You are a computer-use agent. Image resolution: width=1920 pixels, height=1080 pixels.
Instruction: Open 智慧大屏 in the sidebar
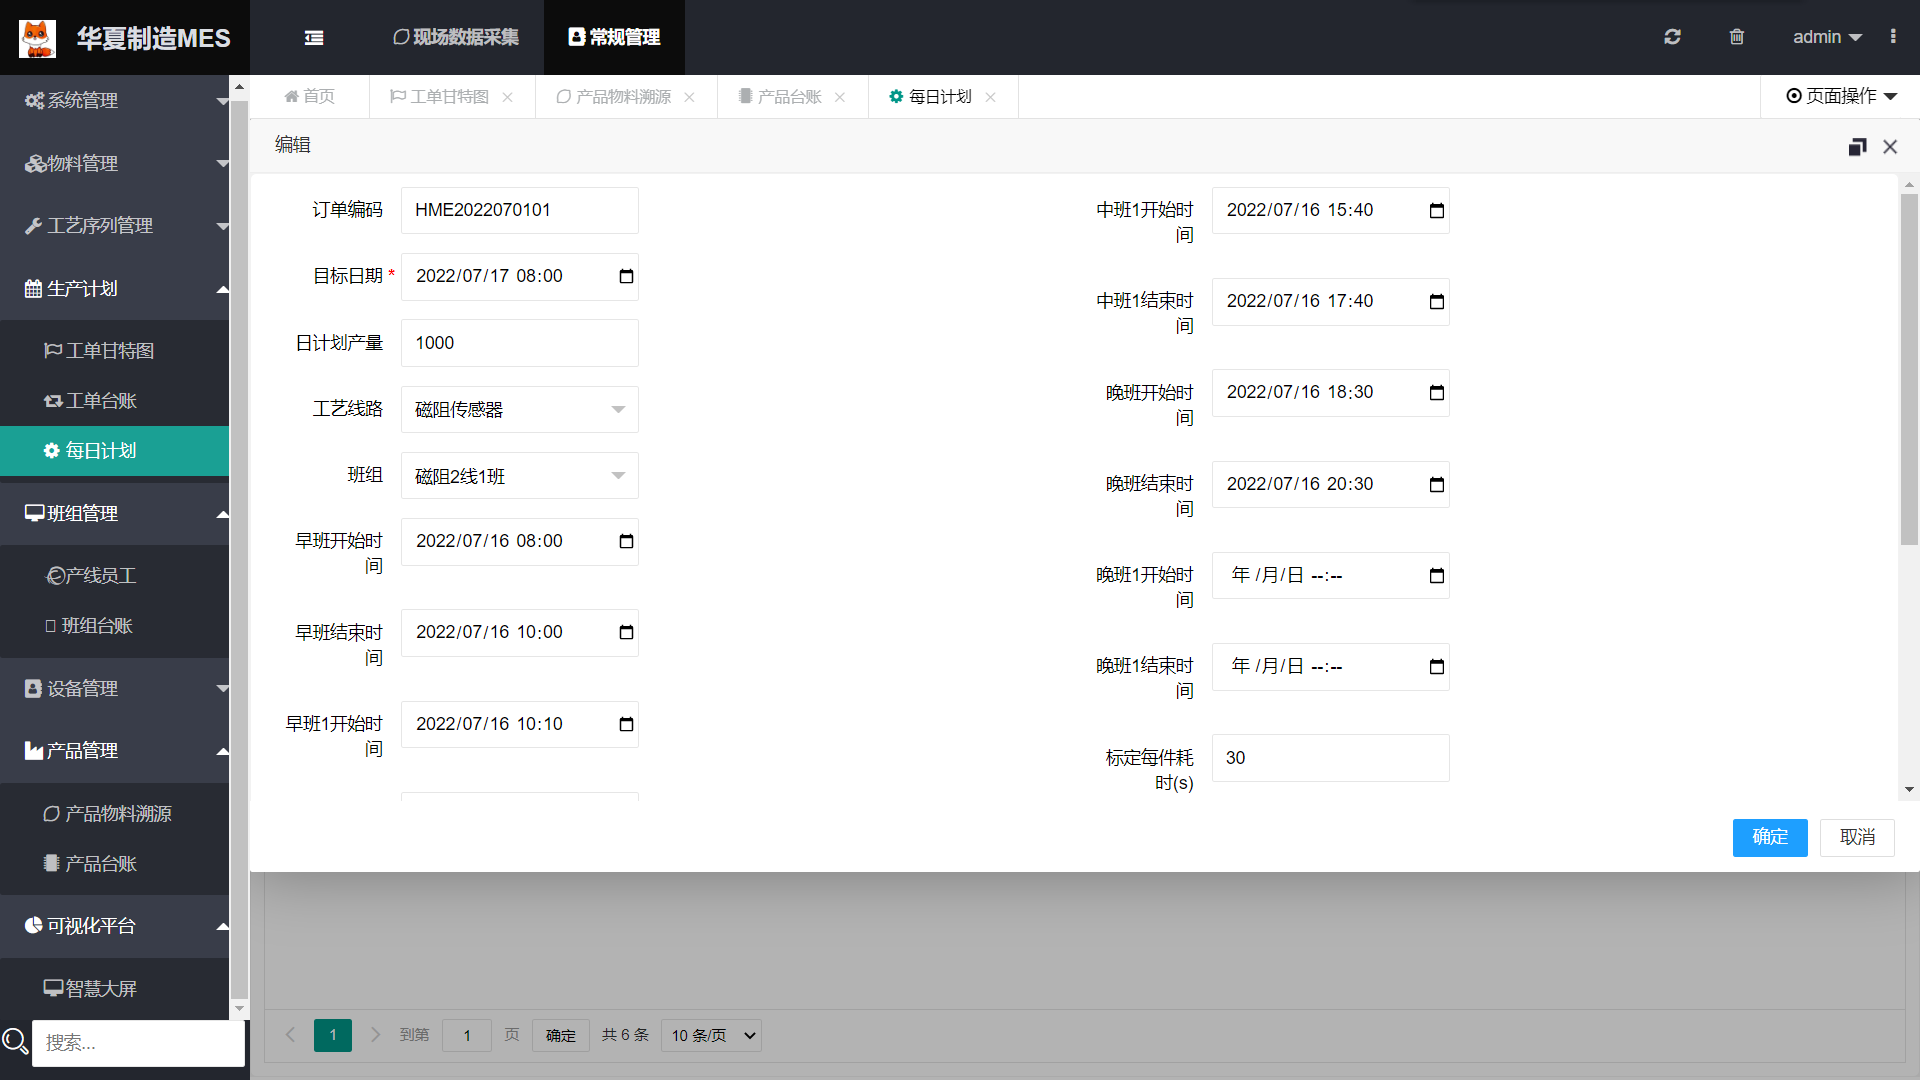pyautogui.click(x=115, y=989)
